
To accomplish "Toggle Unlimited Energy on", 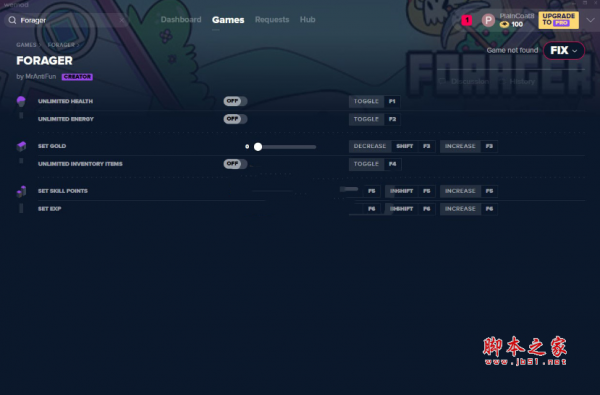I will coord(235,119).
